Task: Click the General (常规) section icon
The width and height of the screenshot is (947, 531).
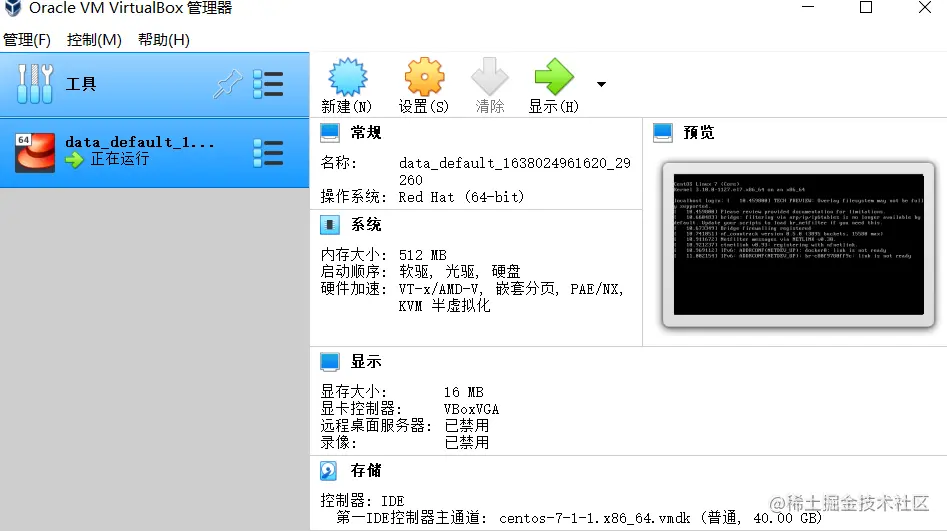Action: [330, 133]
